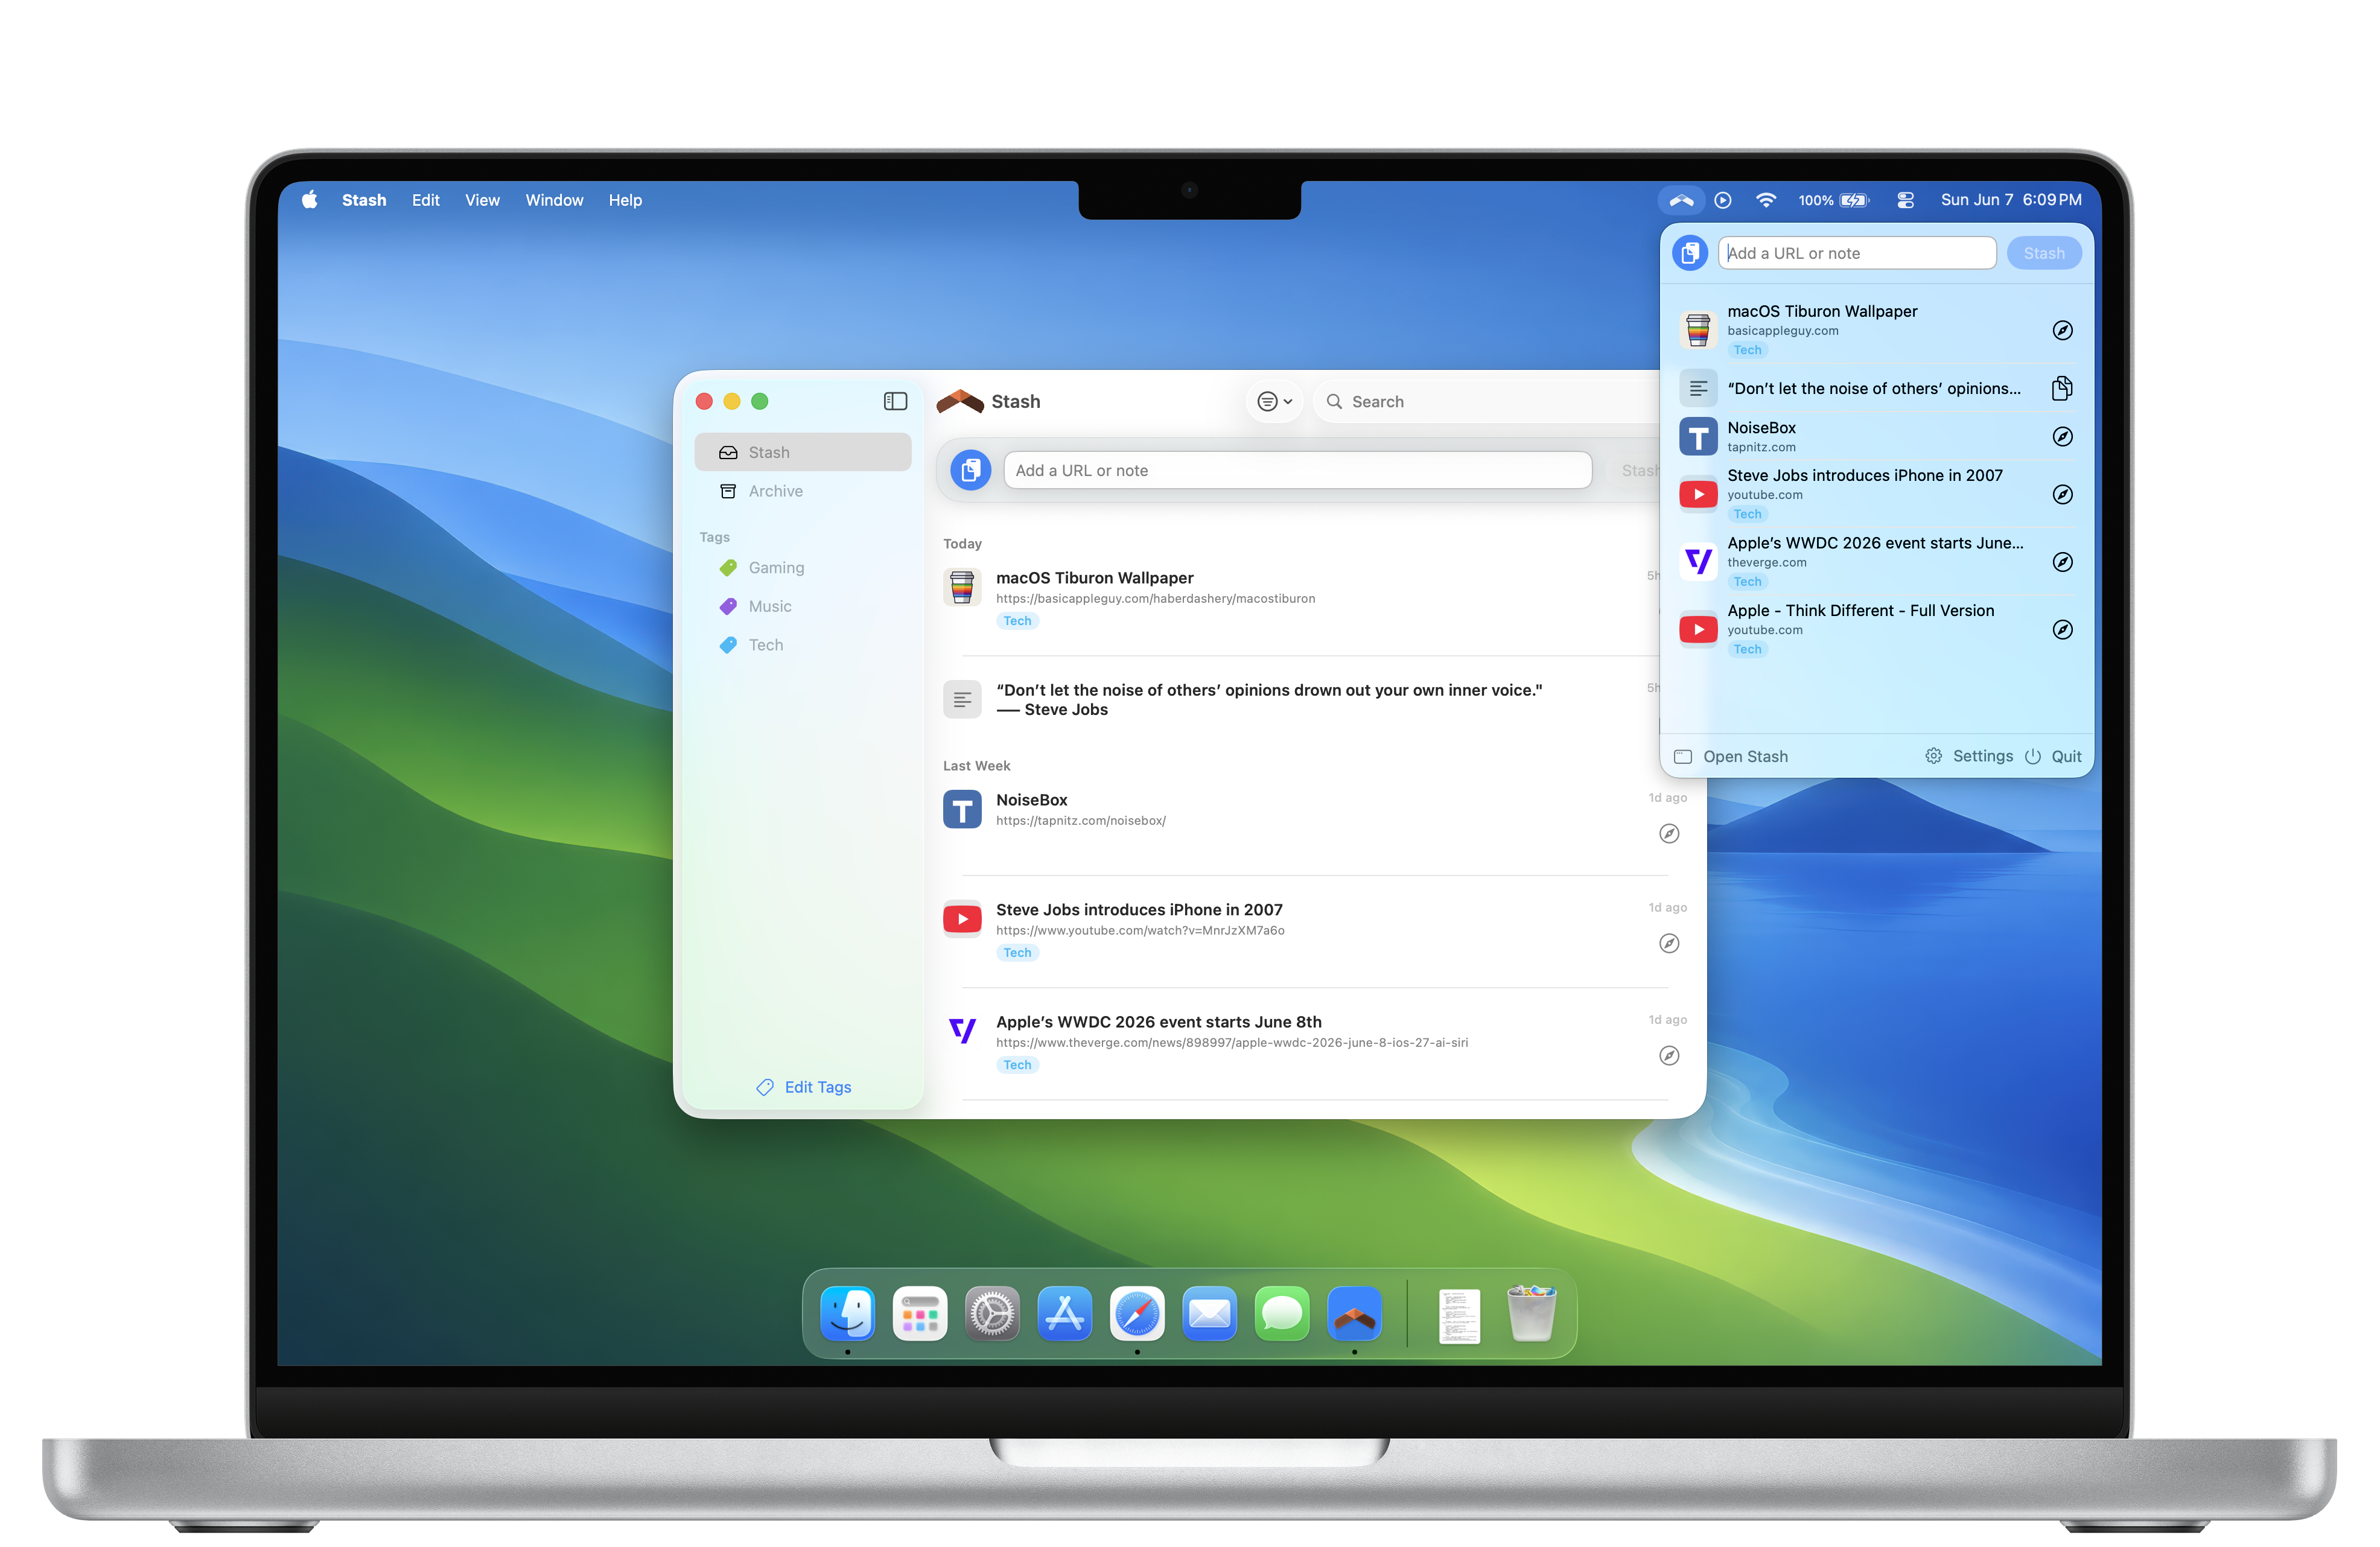Click the Now Playing menu bar icon
2380x1547 pixels.
pos(1723,200)
